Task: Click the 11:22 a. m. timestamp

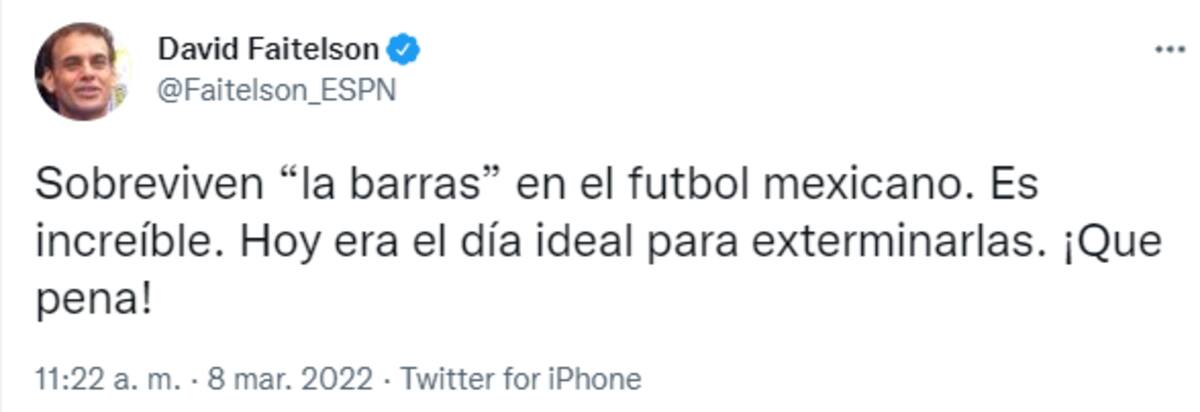Action: coord(108,380)
